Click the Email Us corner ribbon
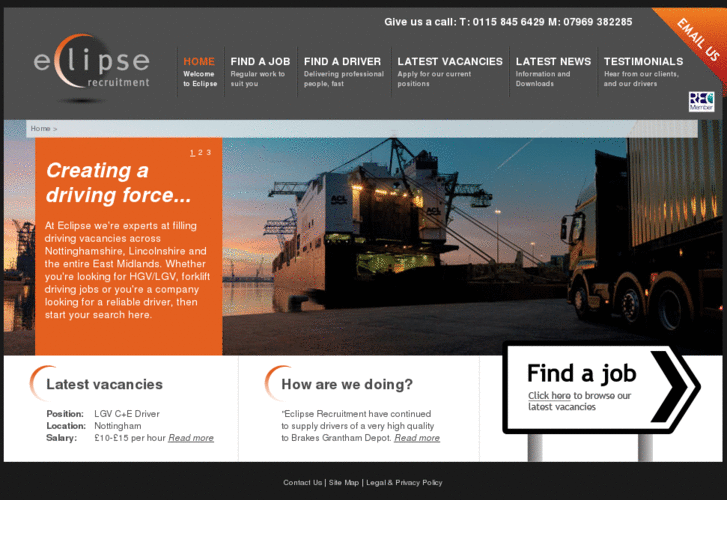Image resolution: width=727 pixels, height=545 pixels. pyautogui.click(x=697, y=40)
